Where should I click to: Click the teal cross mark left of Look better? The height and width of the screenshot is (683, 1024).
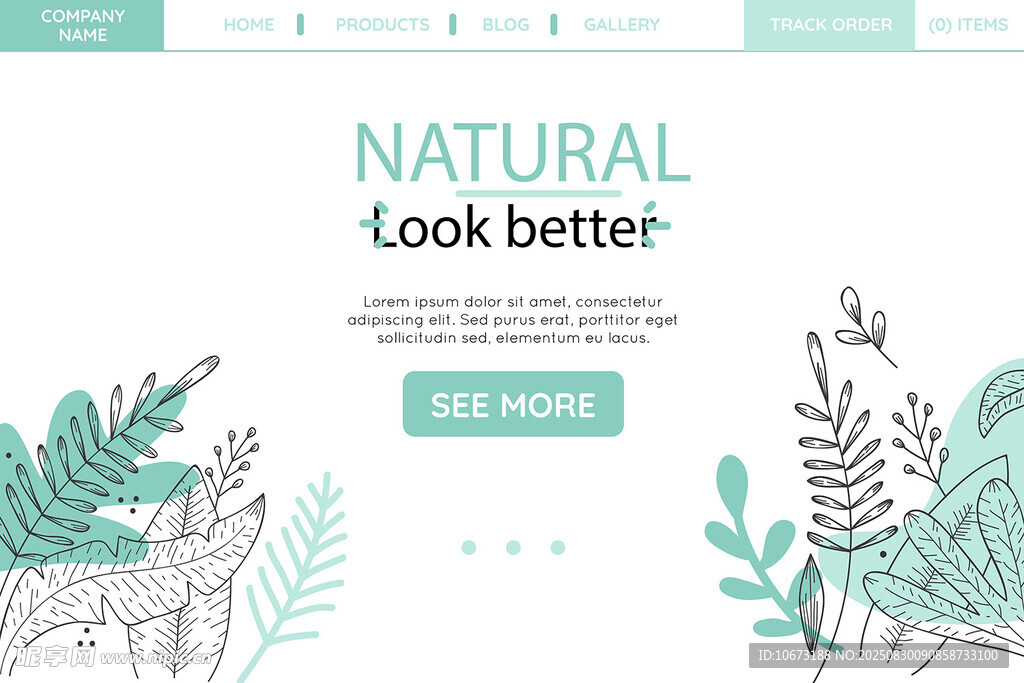[375, 225]
